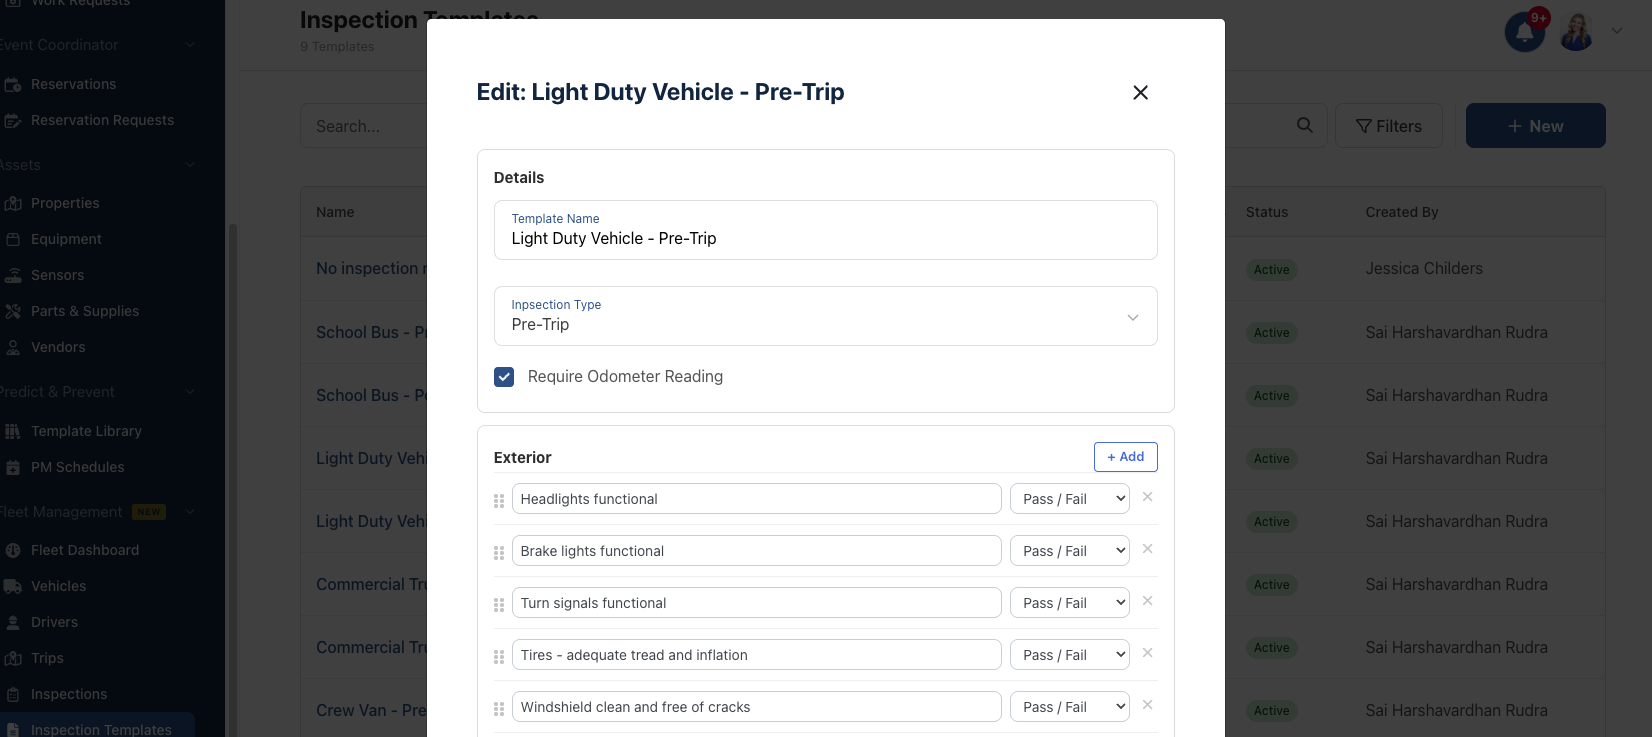Viewport: 1652px width, 737px height.
Task: Click the New template button
Action: (x=1536, y=126)
